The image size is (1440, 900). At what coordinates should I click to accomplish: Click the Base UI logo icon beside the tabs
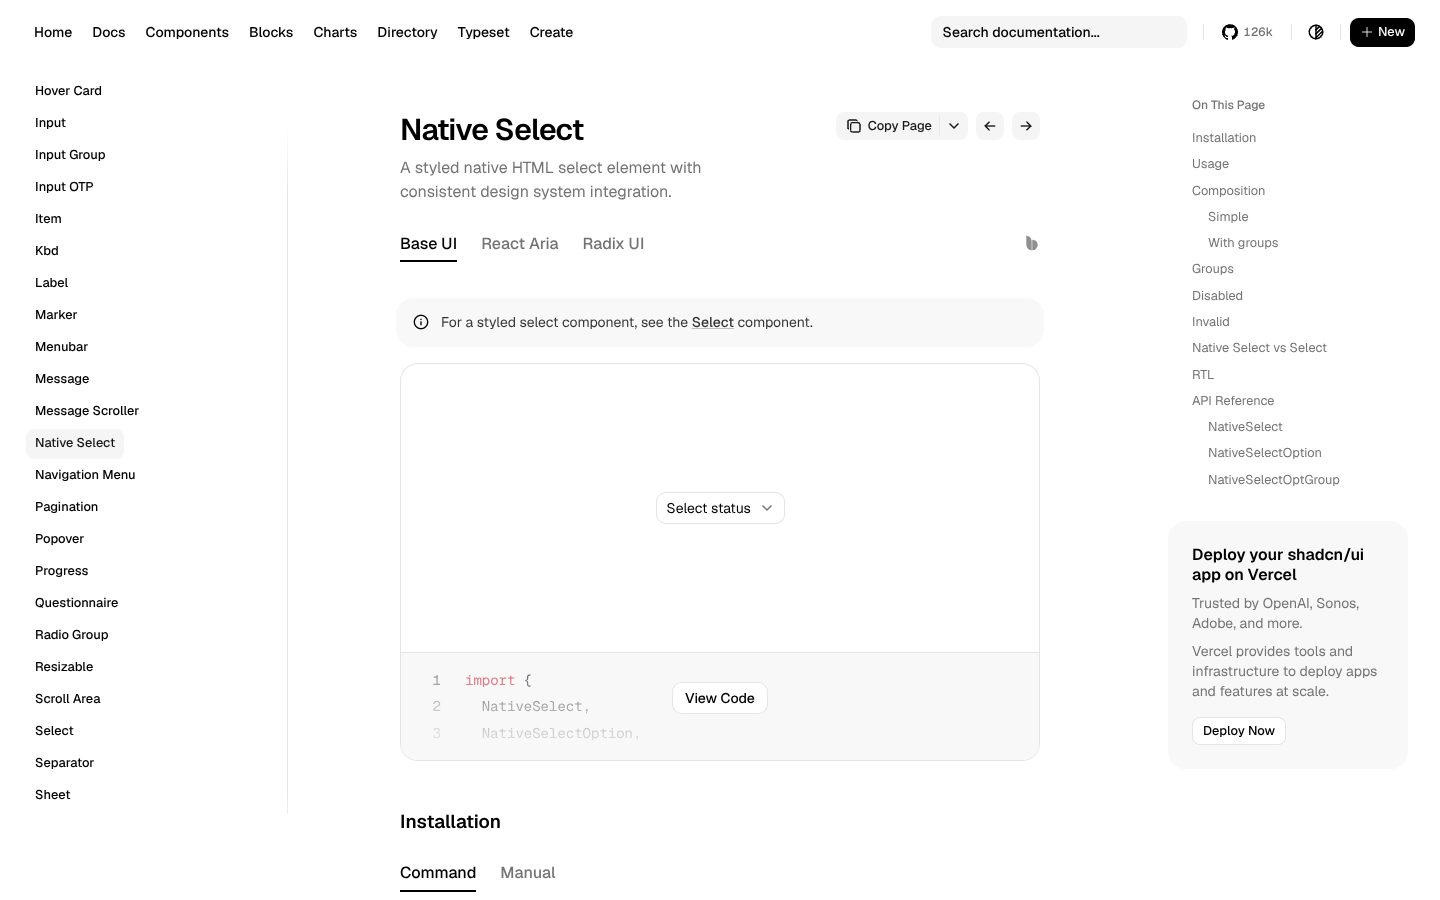point(1031,243)
